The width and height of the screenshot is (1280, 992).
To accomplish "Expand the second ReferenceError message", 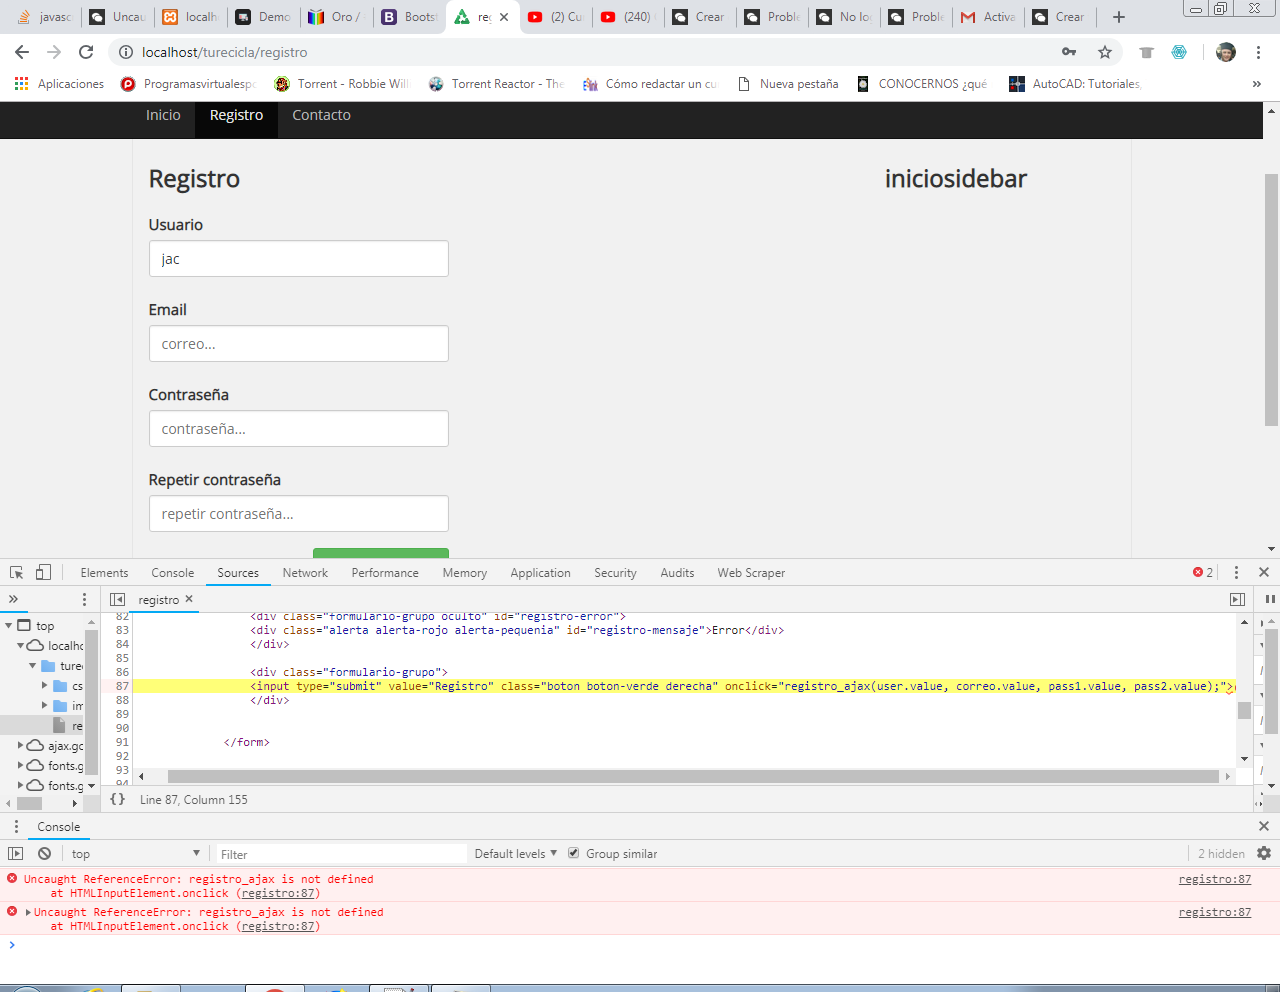I will pos(28,912).
